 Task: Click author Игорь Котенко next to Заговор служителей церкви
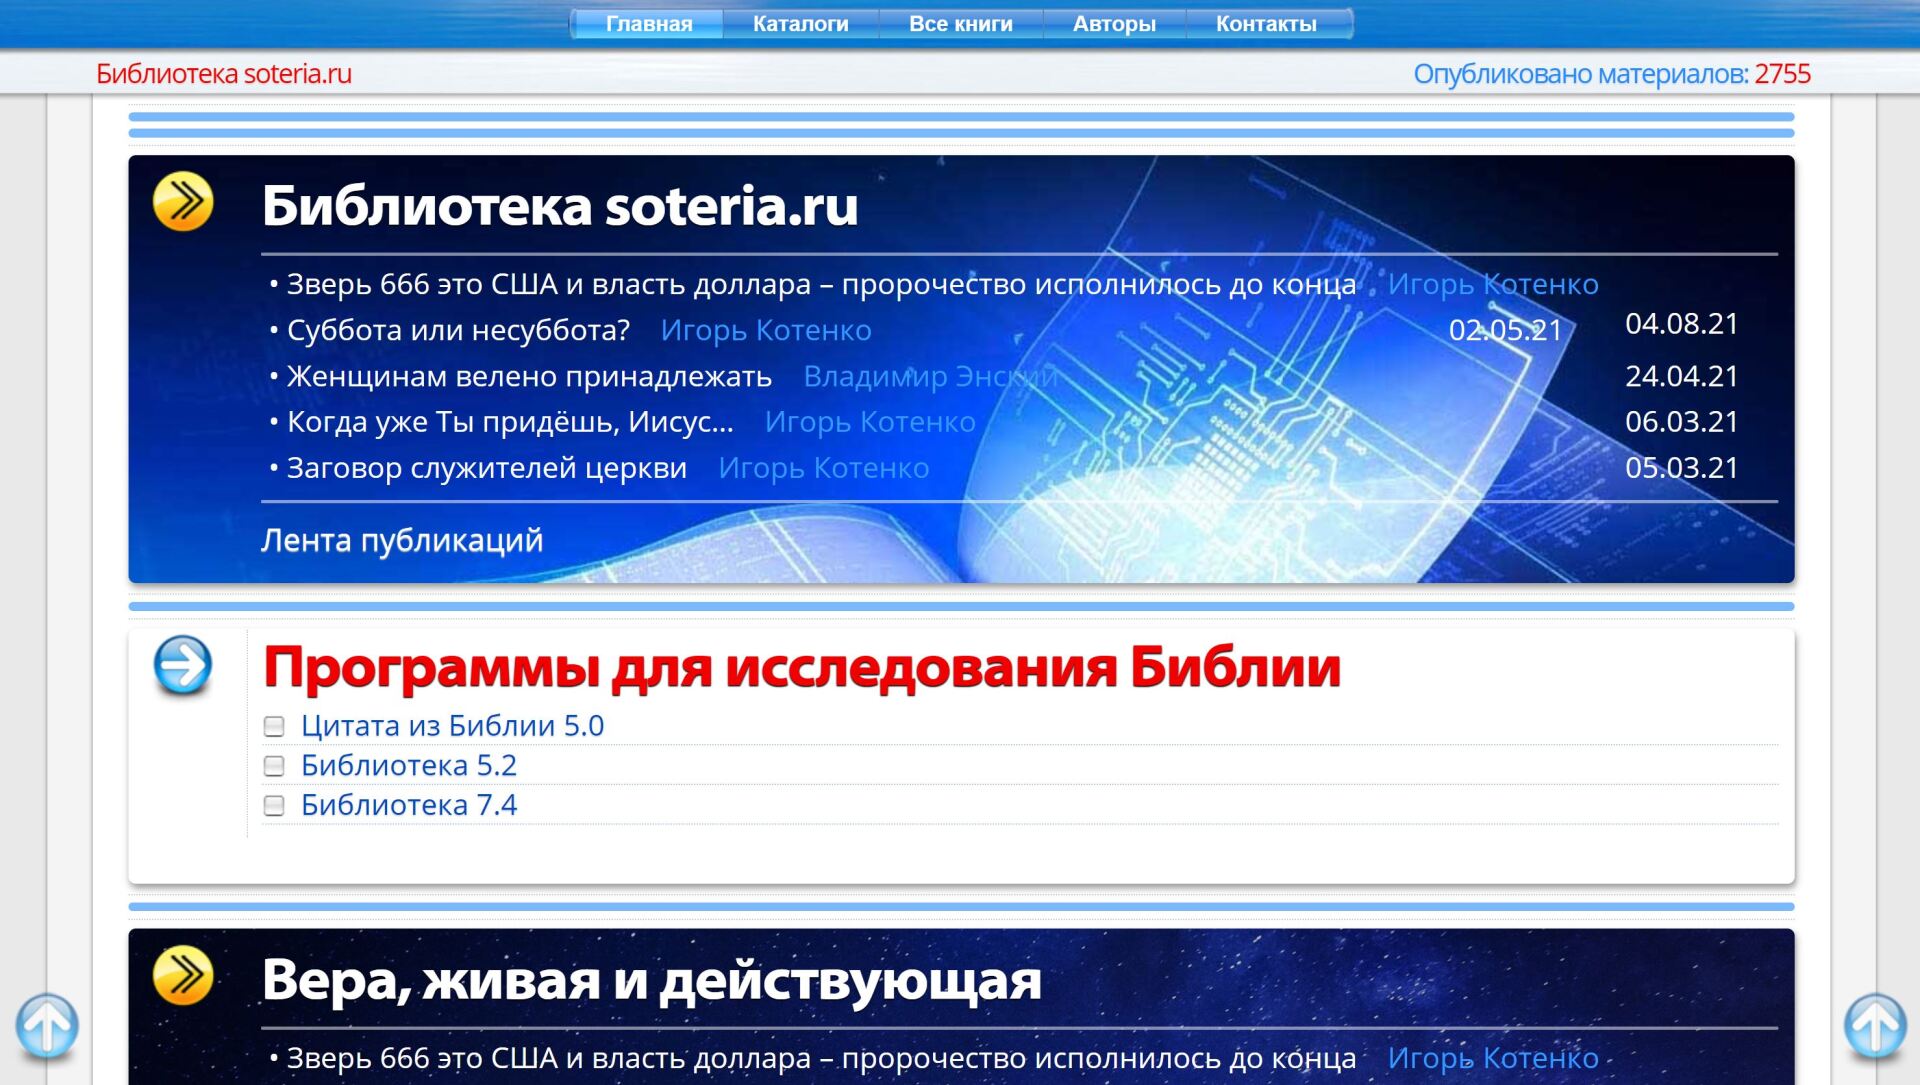click(824, 468)
